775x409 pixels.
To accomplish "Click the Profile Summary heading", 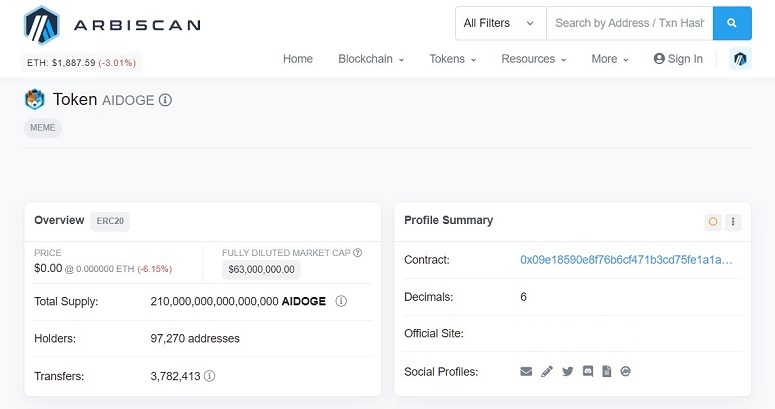I will tap(448, 221).
